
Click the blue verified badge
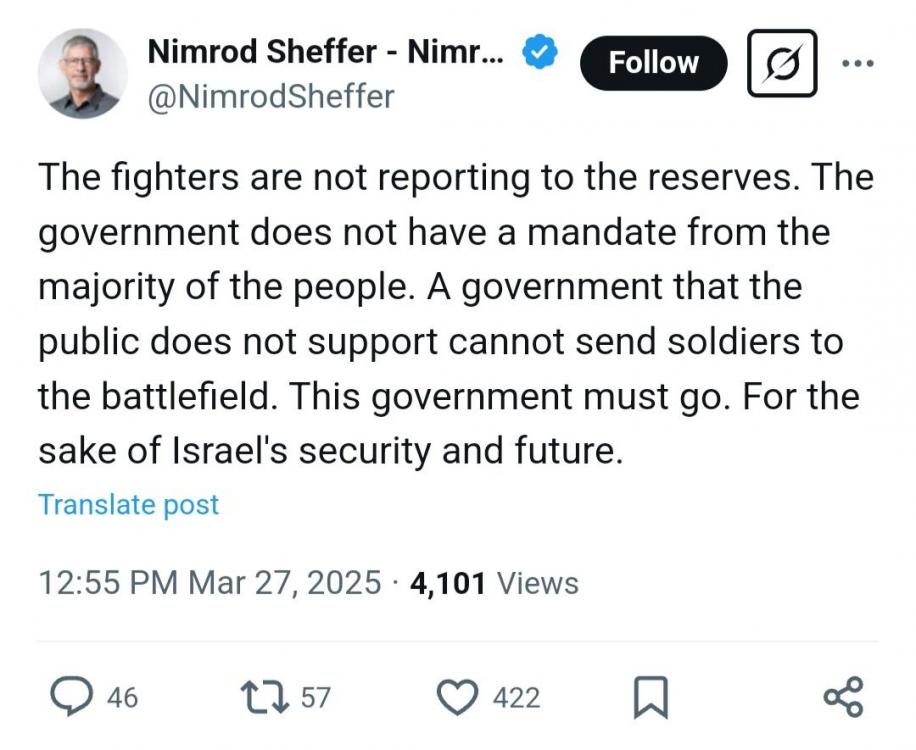(x=542, y=52)
